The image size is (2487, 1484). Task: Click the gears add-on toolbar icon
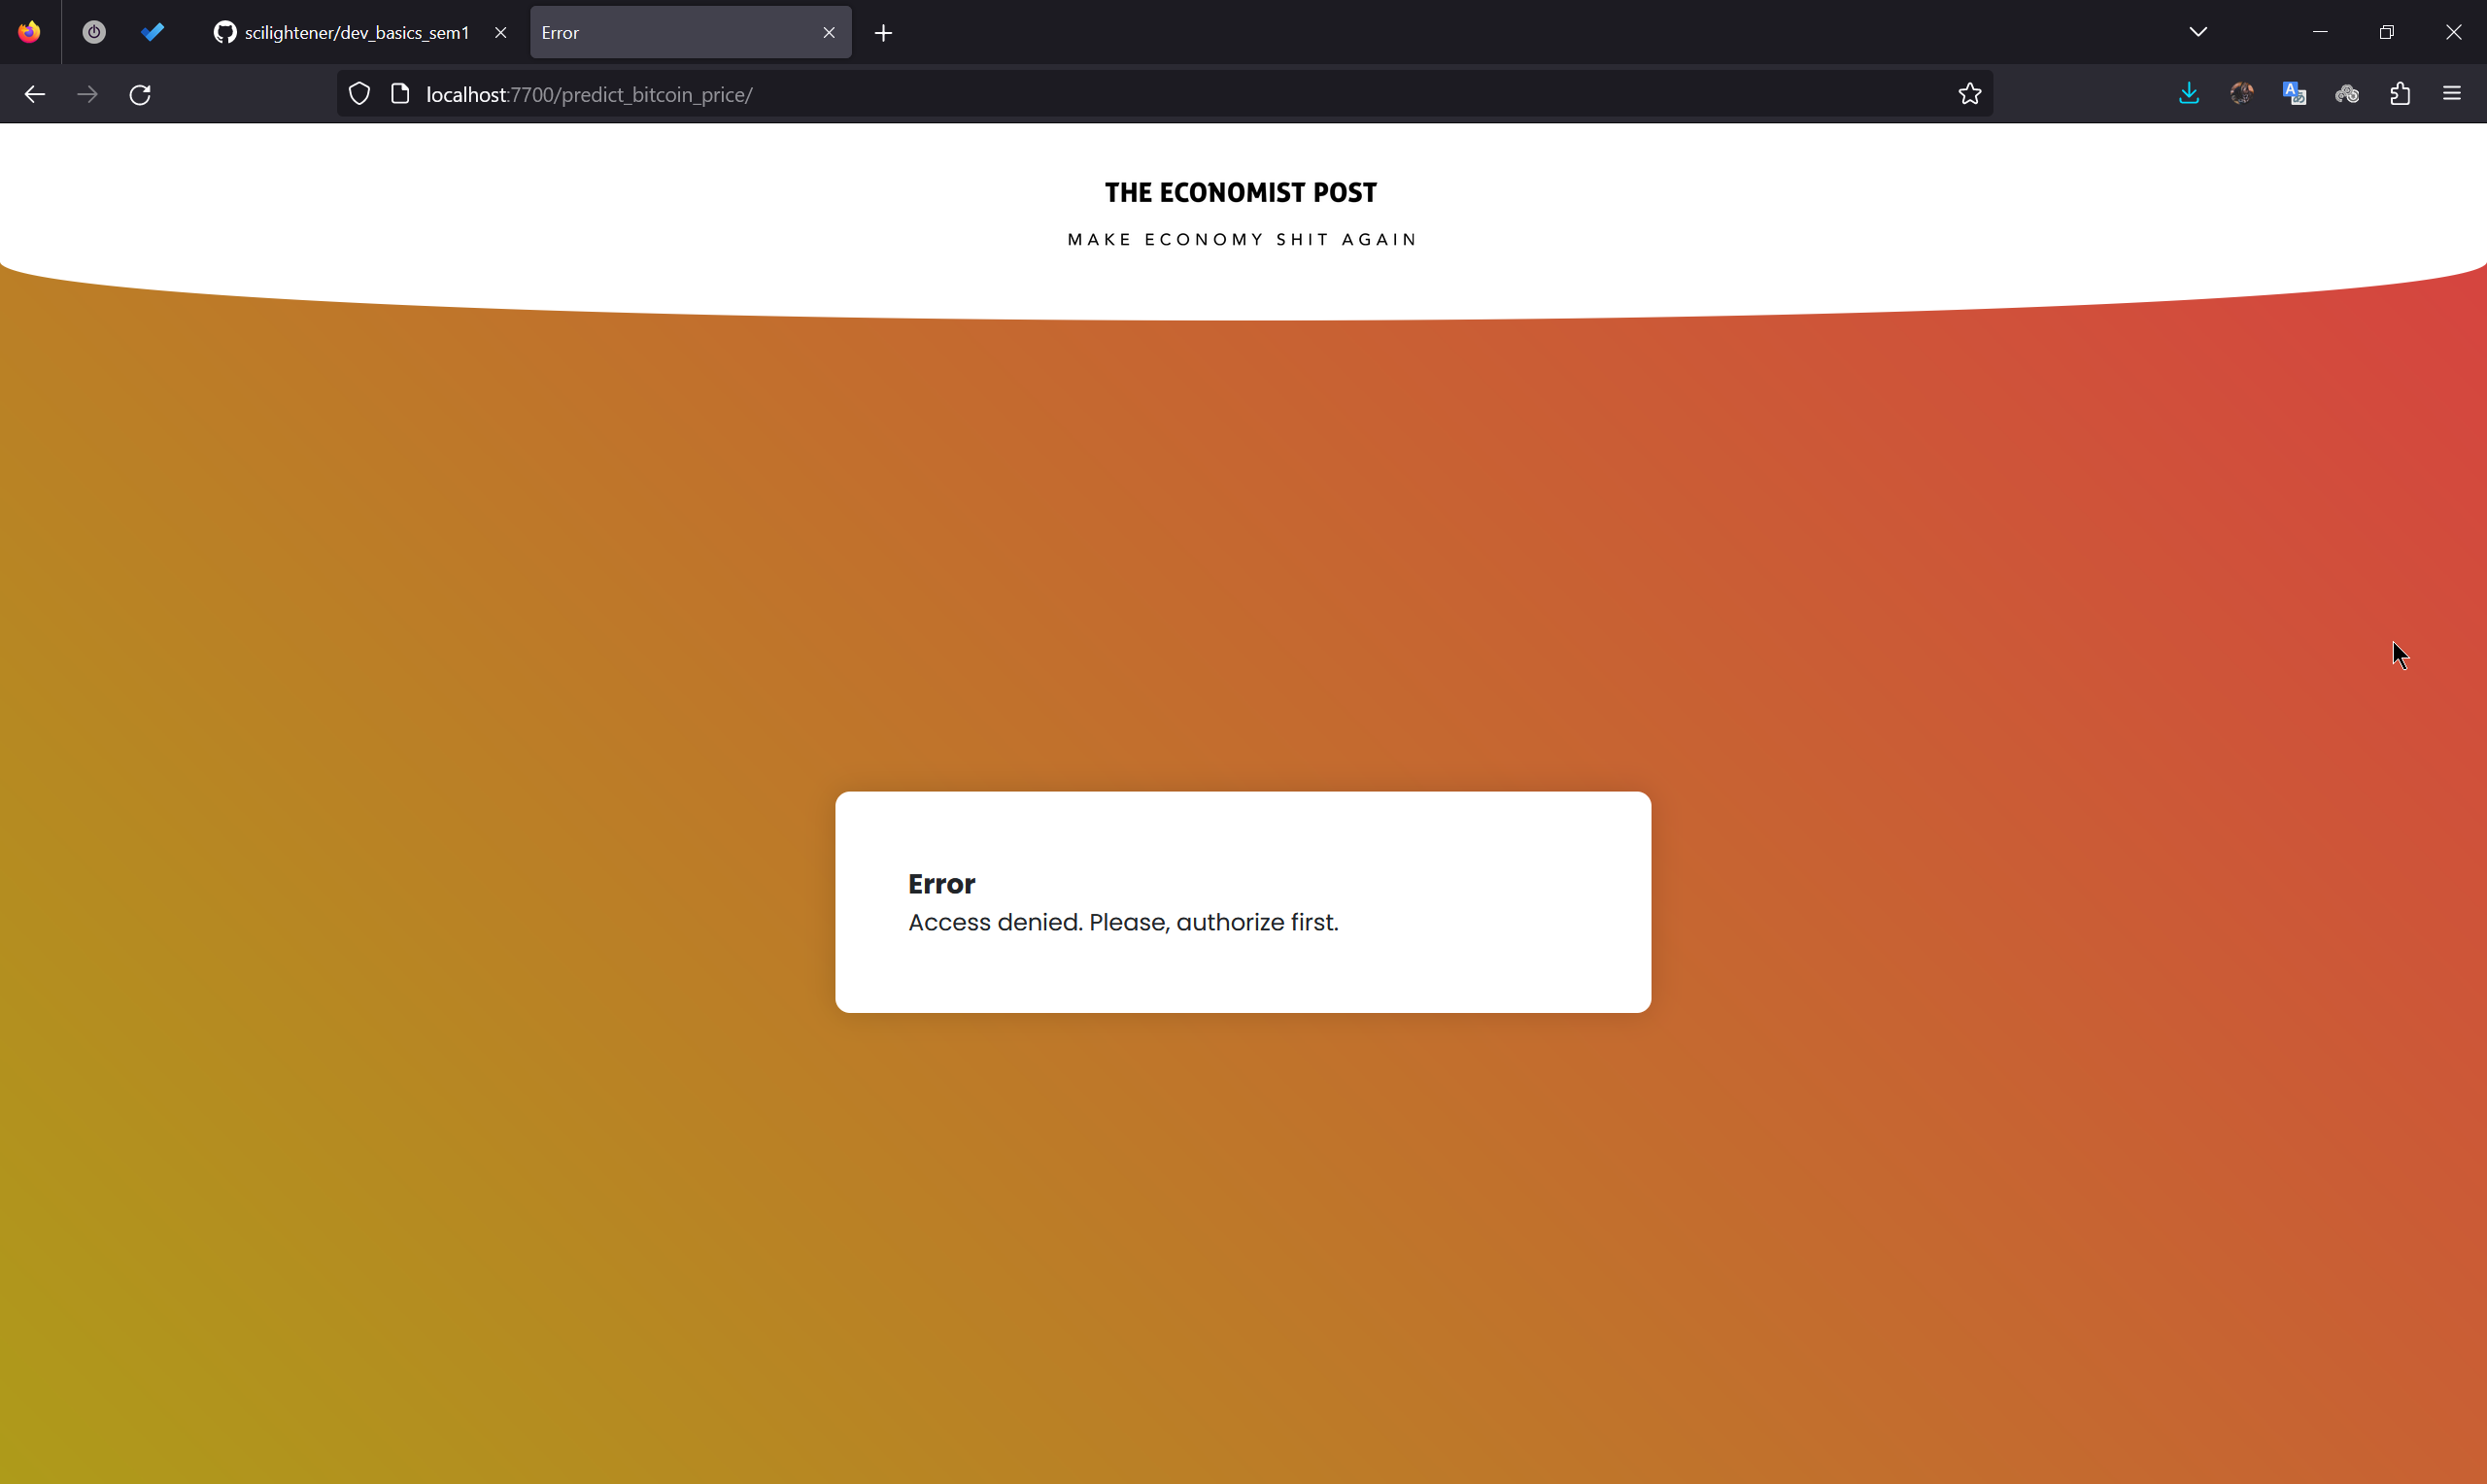pos(2347,93)
